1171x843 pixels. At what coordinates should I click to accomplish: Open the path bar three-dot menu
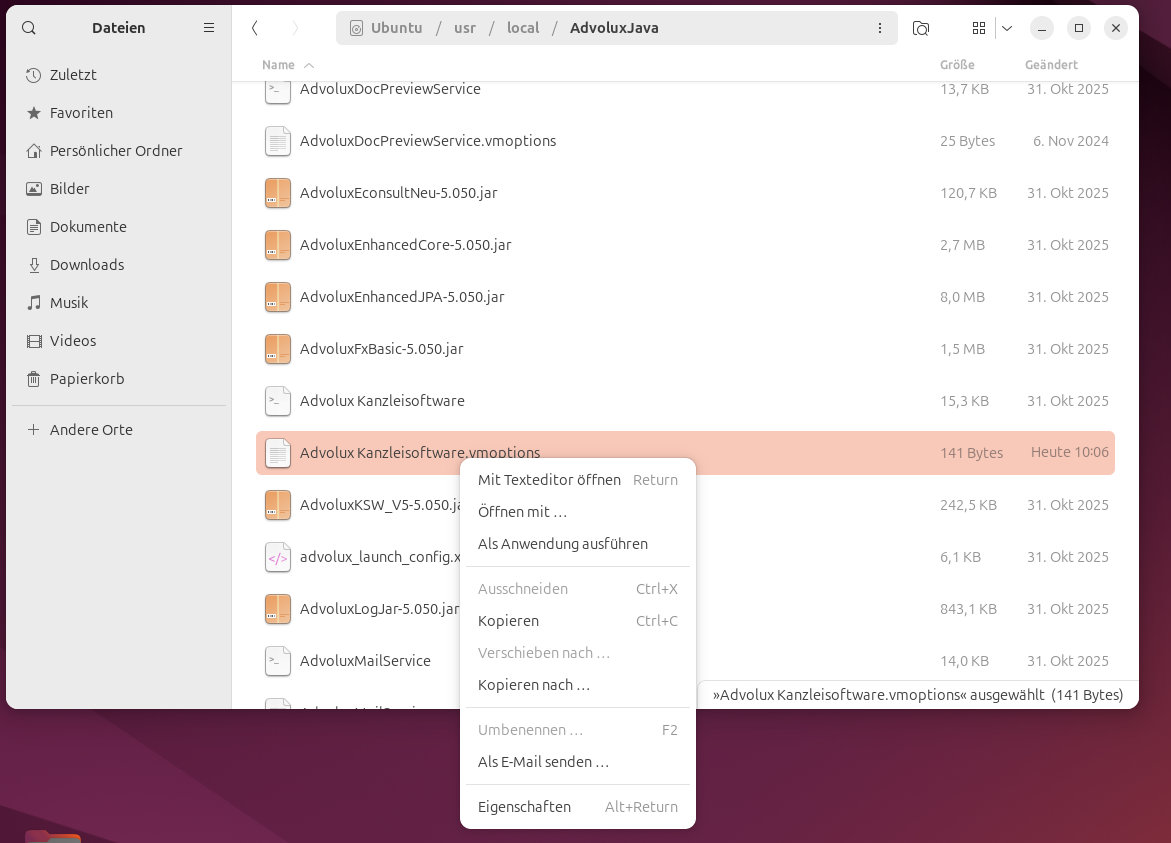tap(880, 28)
